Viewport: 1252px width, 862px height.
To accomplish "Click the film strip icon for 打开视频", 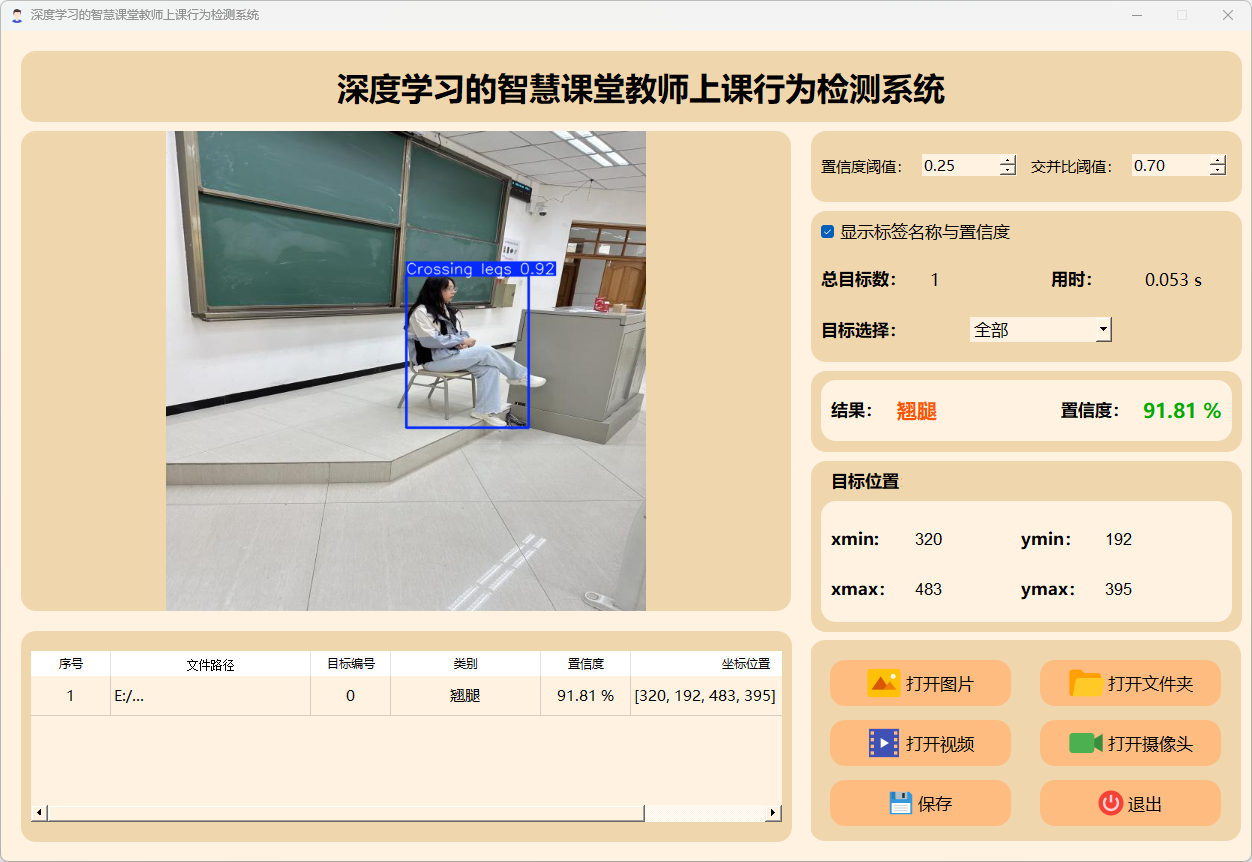I will (883, 743).
